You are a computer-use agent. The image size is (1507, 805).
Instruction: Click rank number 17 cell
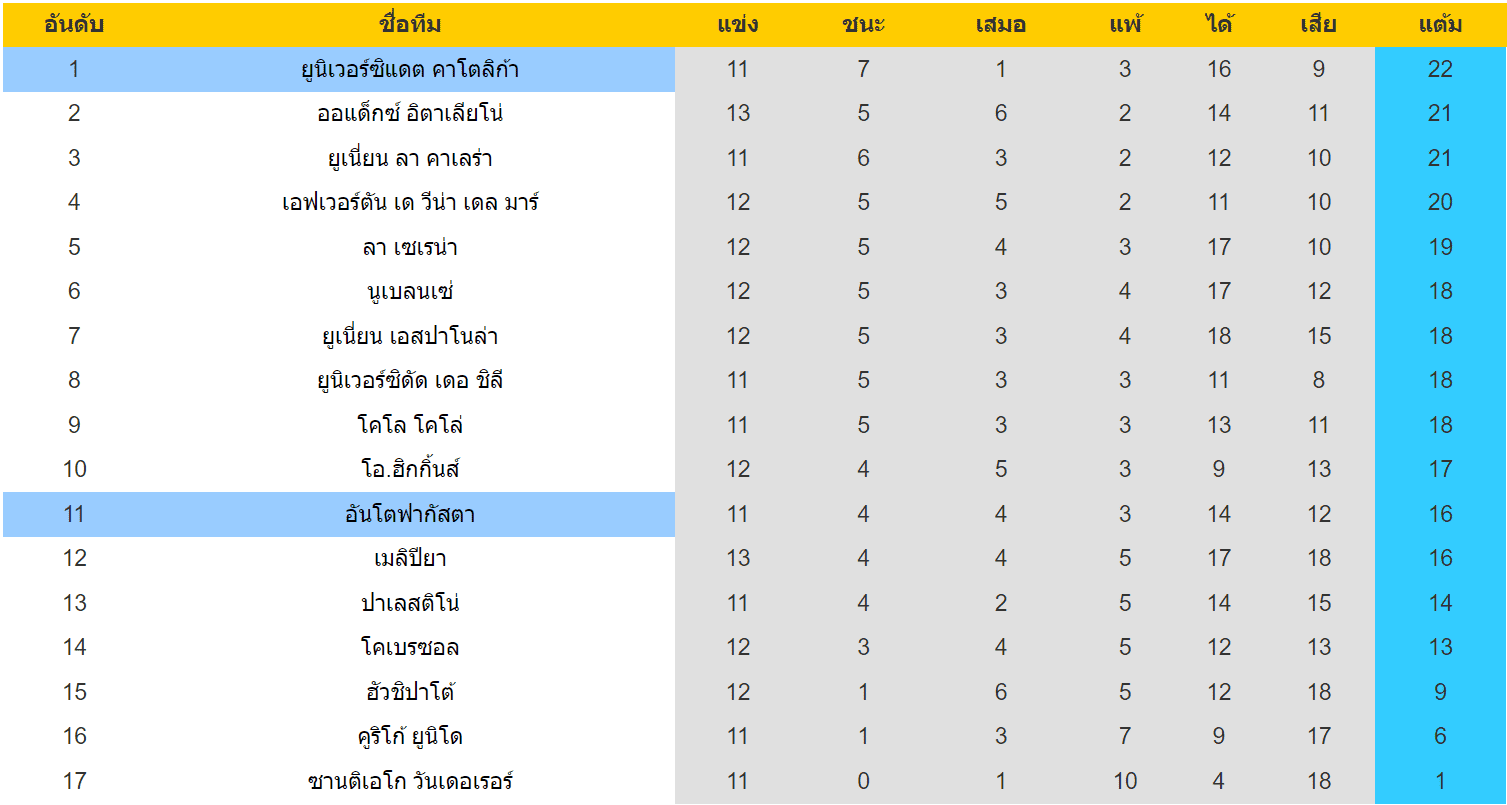coord(74,781)
